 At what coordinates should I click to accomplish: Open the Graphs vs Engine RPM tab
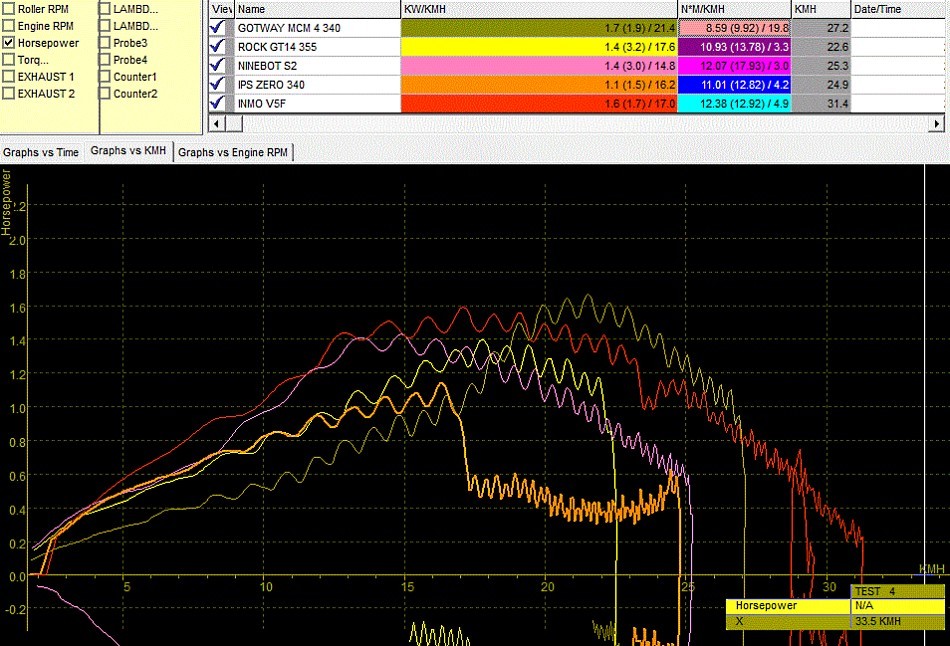(x=234, y=153)
